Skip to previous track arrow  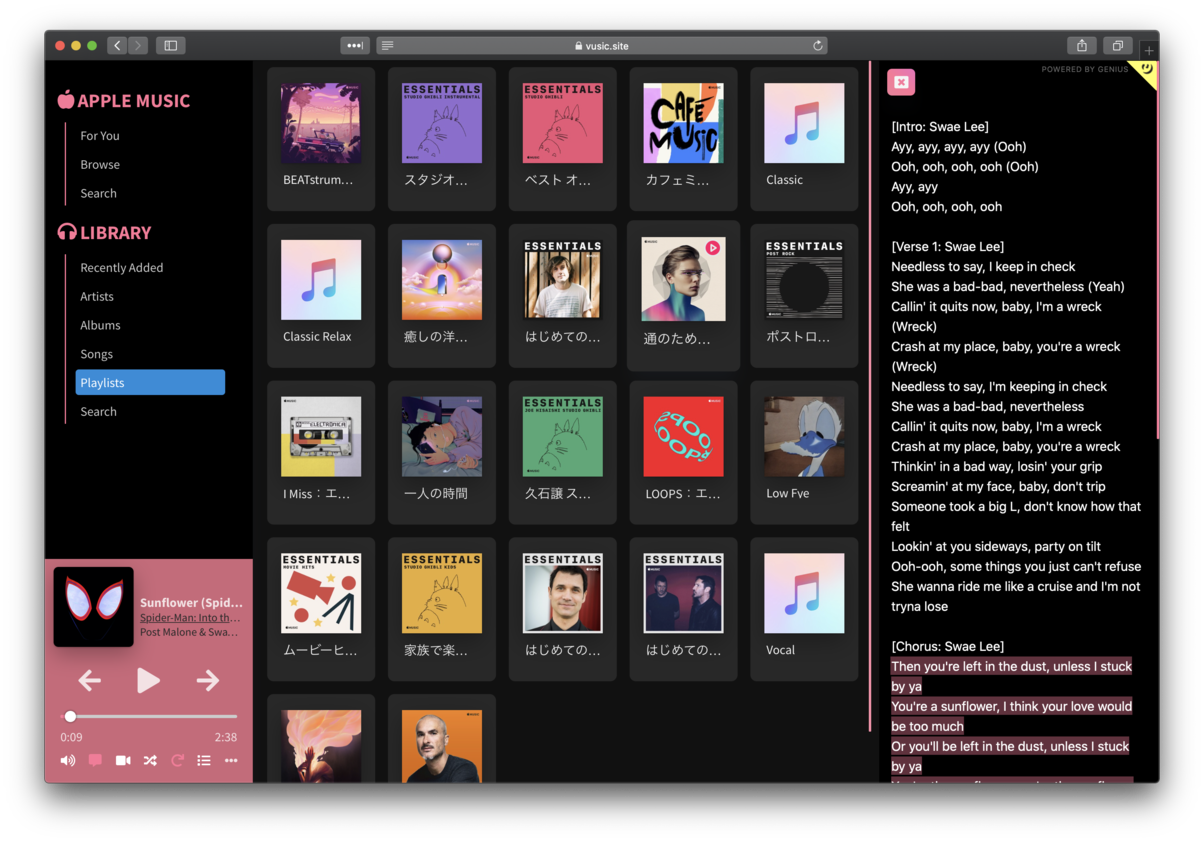[90, 681]
